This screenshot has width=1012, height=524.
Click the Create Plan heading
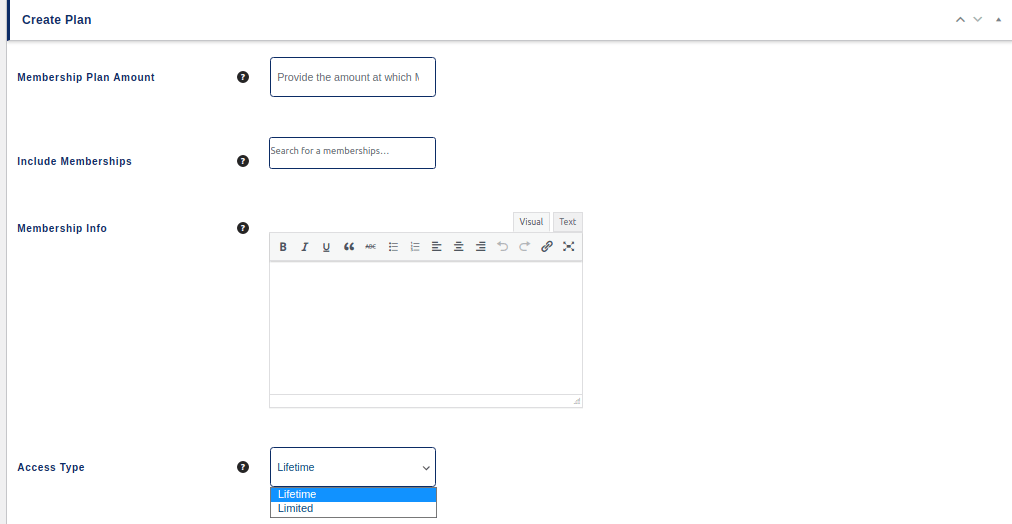[57, 20]
